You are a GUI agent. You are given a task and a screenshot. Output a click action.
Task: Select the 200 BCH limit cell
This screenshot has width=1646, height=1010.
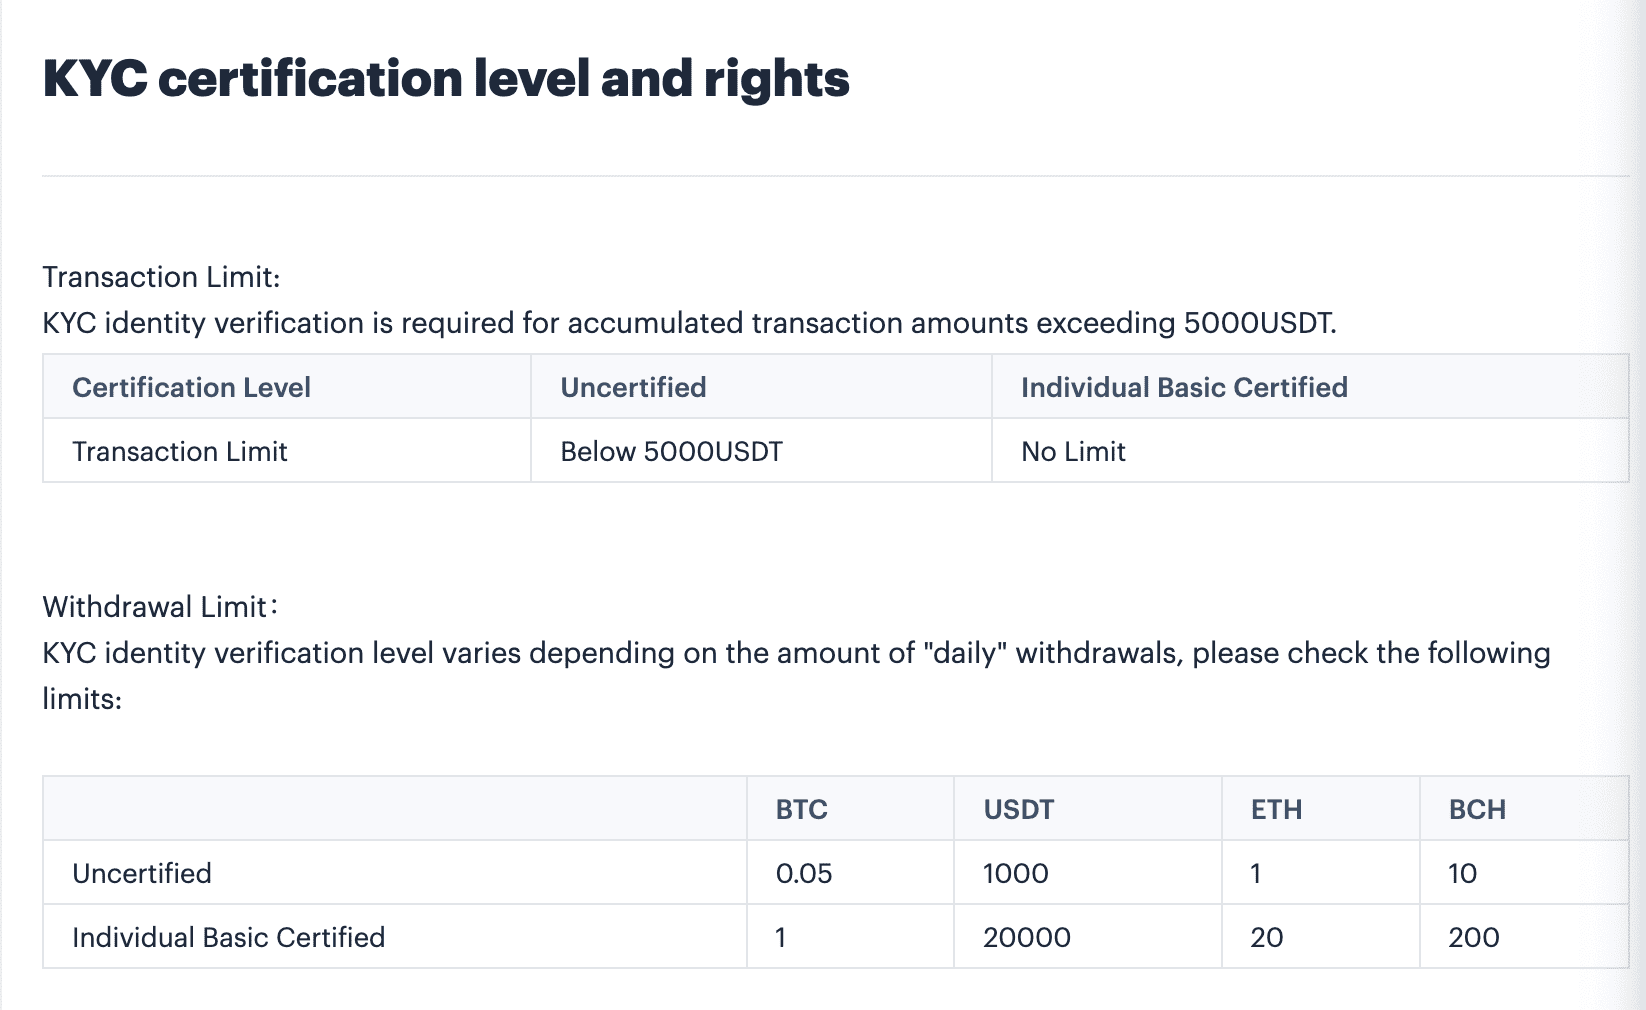[x=1473, y=937]
